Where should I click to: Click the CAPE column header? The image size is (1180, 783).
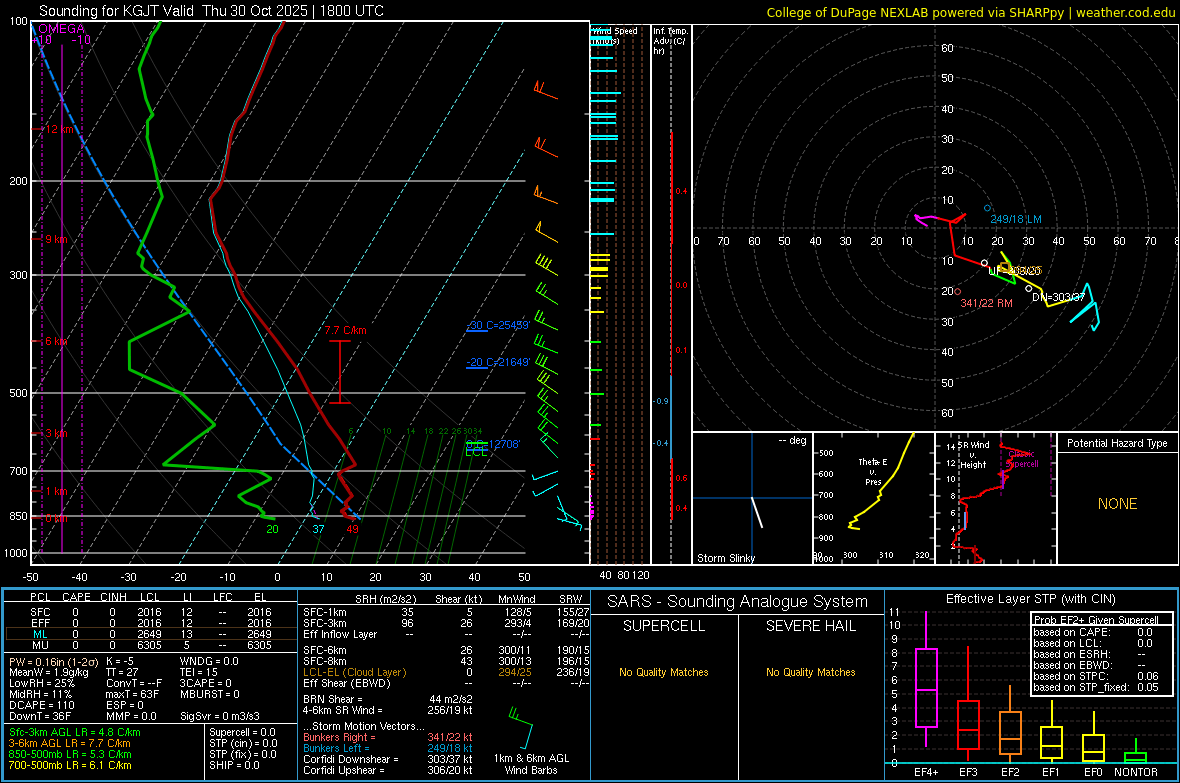[76, 597]
